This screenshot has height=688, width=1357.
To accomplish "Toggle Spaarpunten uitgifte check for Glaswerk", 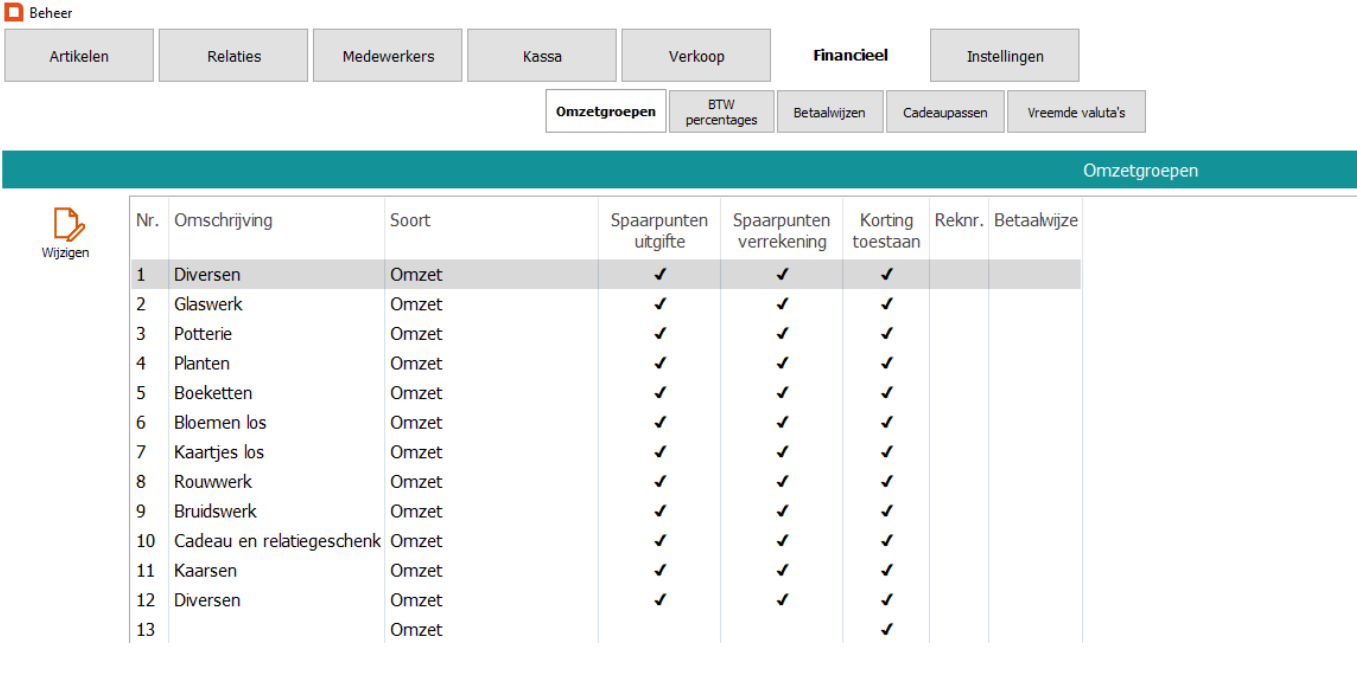I will pos(659,304).
